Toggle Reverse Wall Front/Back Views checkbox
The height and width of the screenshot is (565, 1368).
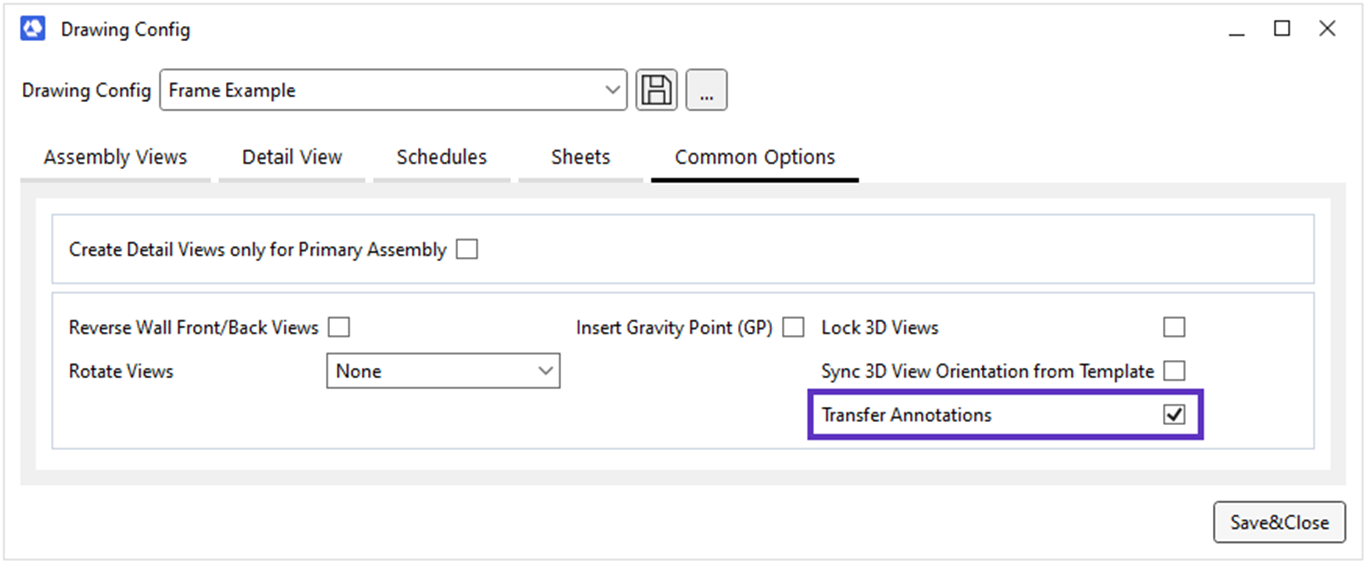(339, 327)
